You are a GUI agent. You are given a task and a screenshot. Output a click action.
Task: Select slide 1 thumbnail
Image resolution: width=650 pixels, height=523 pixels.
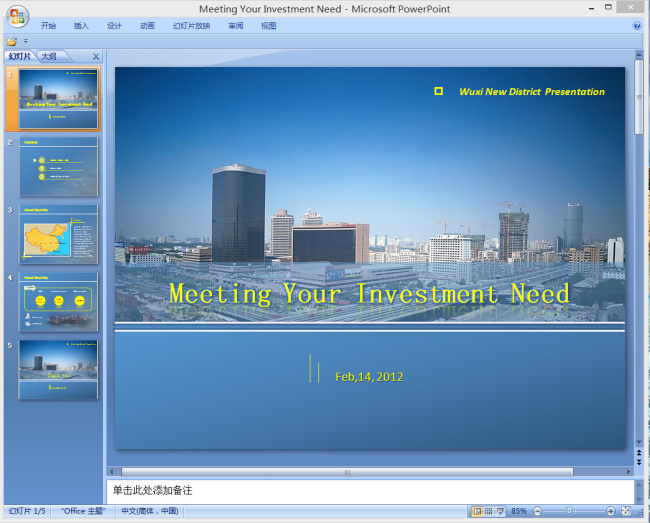[x=58, y=99]
